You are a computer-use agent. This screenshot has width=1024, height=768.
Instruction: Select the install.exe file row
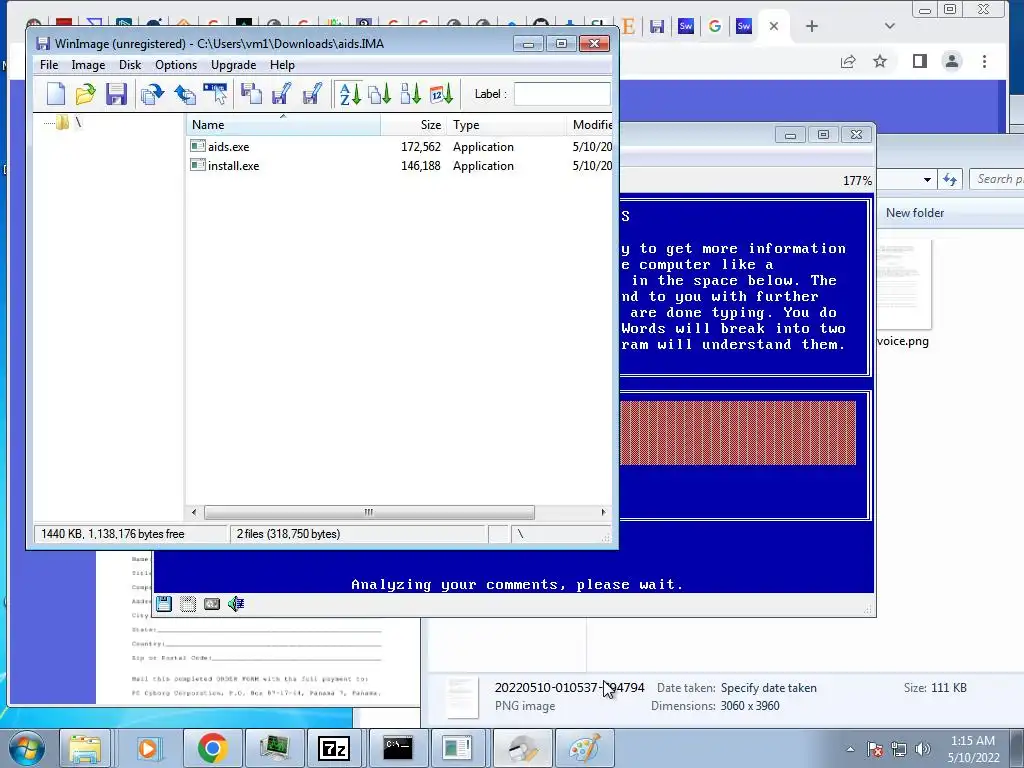[400, 166]
